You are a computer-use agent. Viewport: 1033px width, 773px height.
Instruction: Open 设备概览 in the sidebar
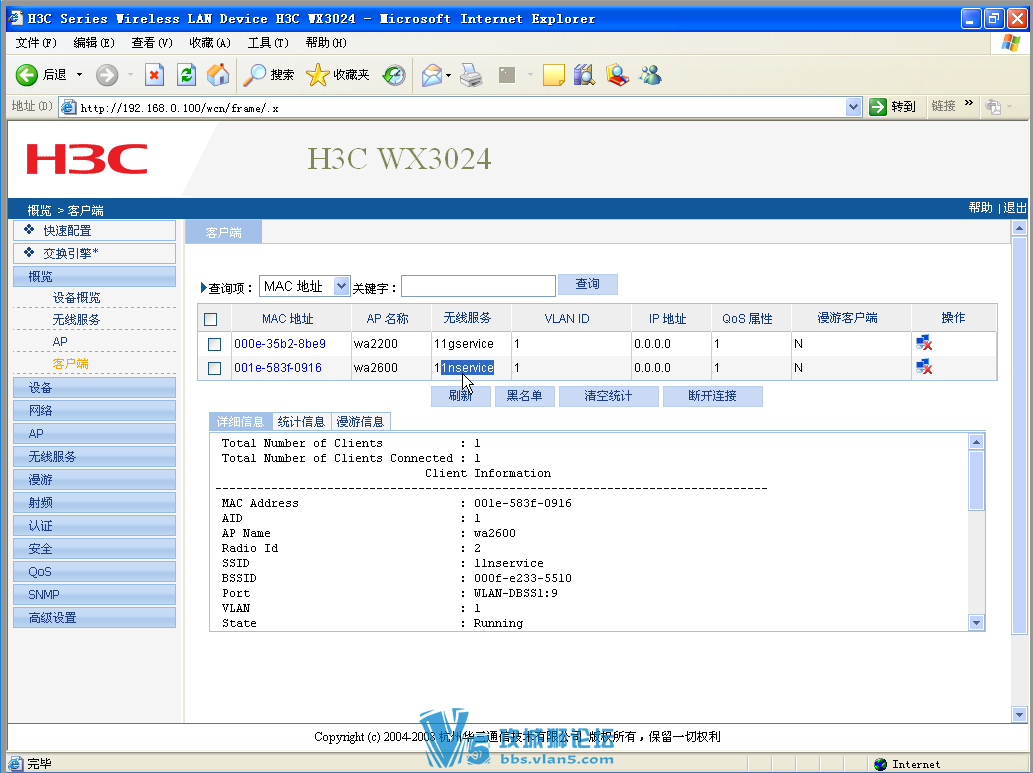[76, 298]
